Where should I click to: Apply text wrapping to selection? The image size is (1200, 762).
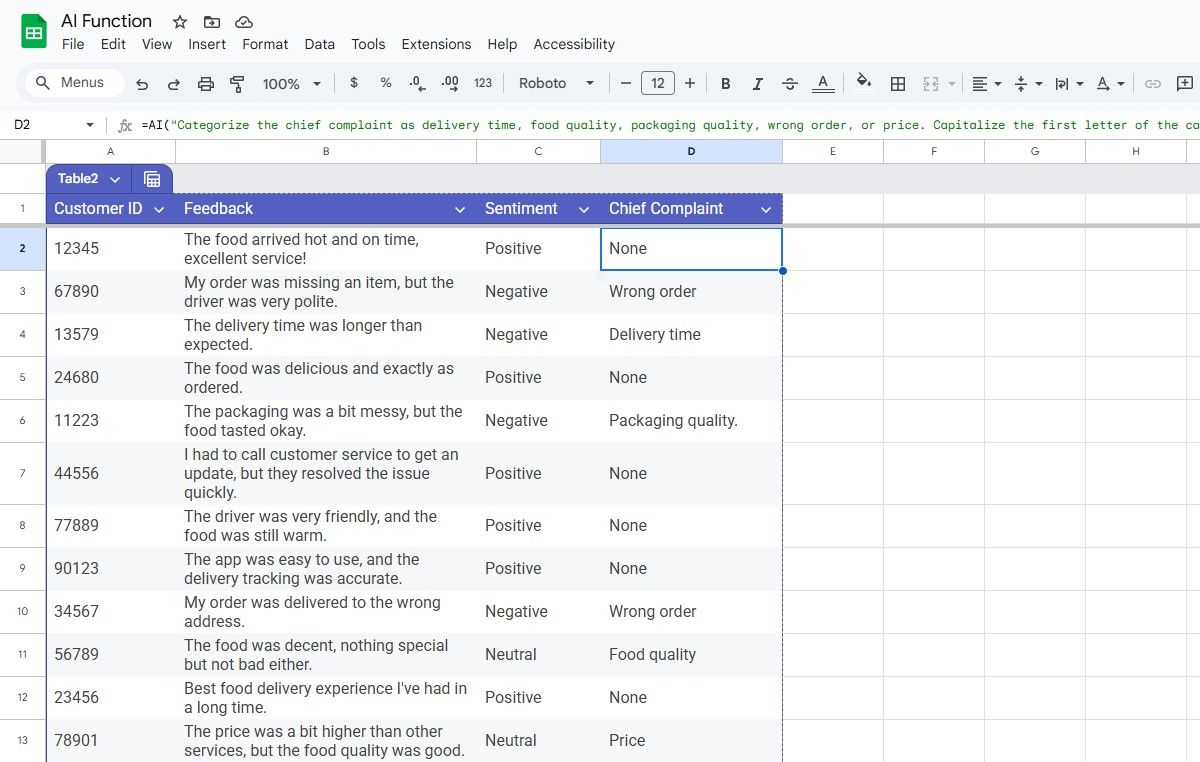[1060, 83]
